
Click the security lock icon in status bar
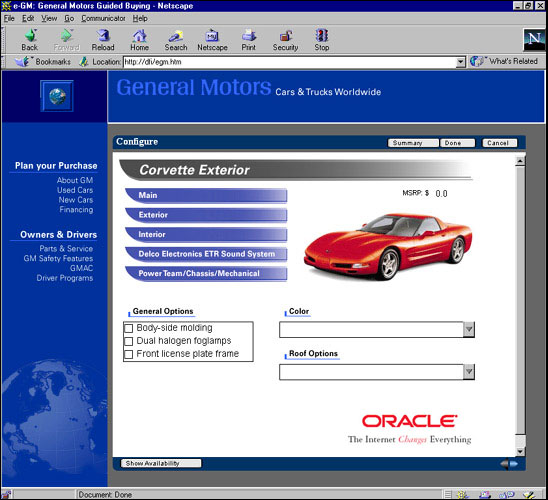point(6,494)
